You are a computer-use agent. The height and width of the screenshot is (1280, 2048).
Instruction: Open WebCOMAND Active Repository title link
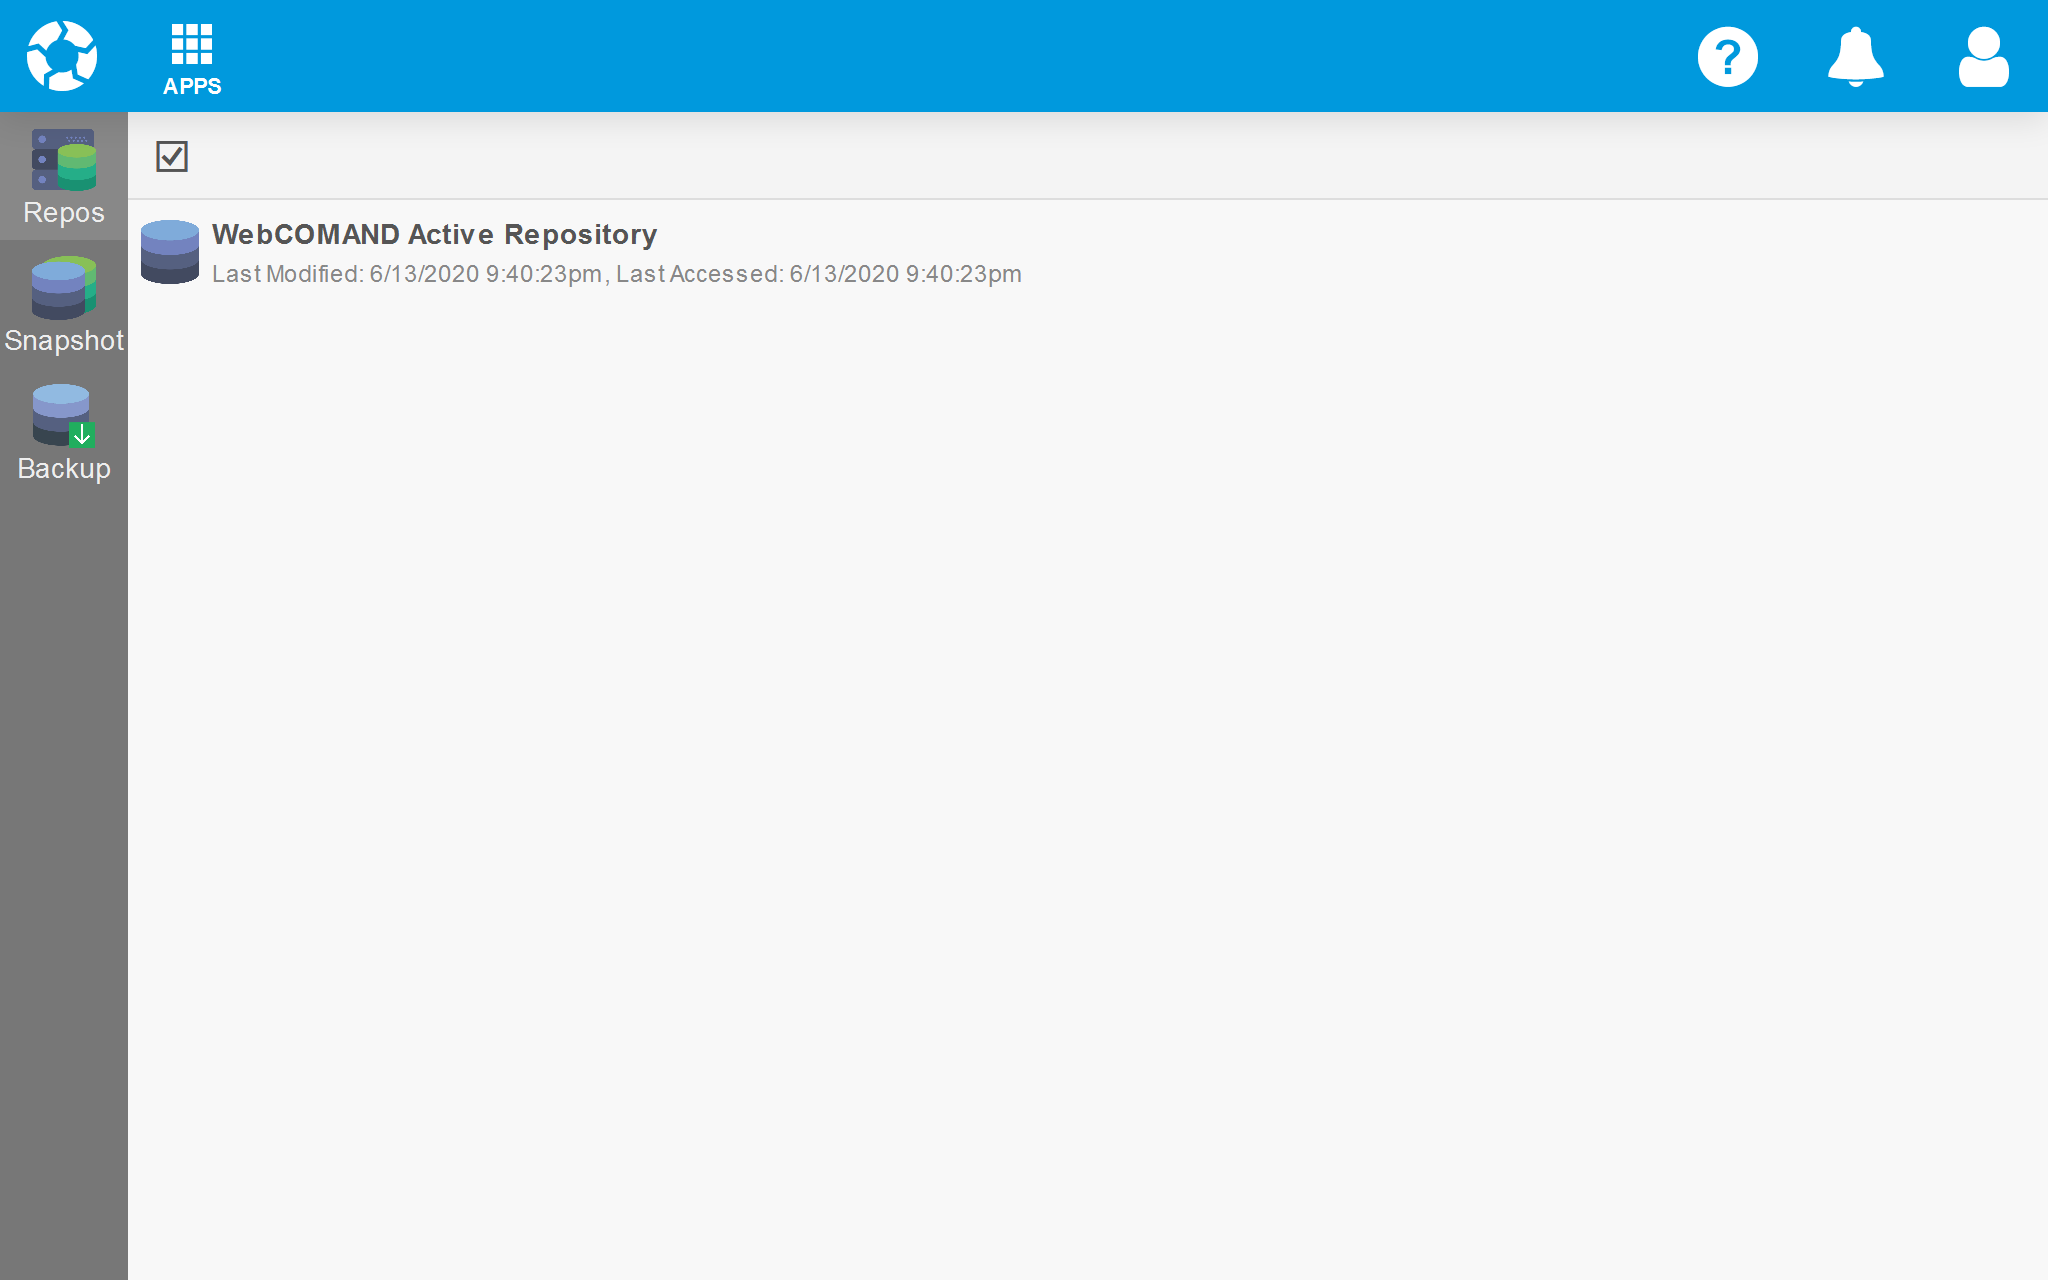(x=434, y=234)
